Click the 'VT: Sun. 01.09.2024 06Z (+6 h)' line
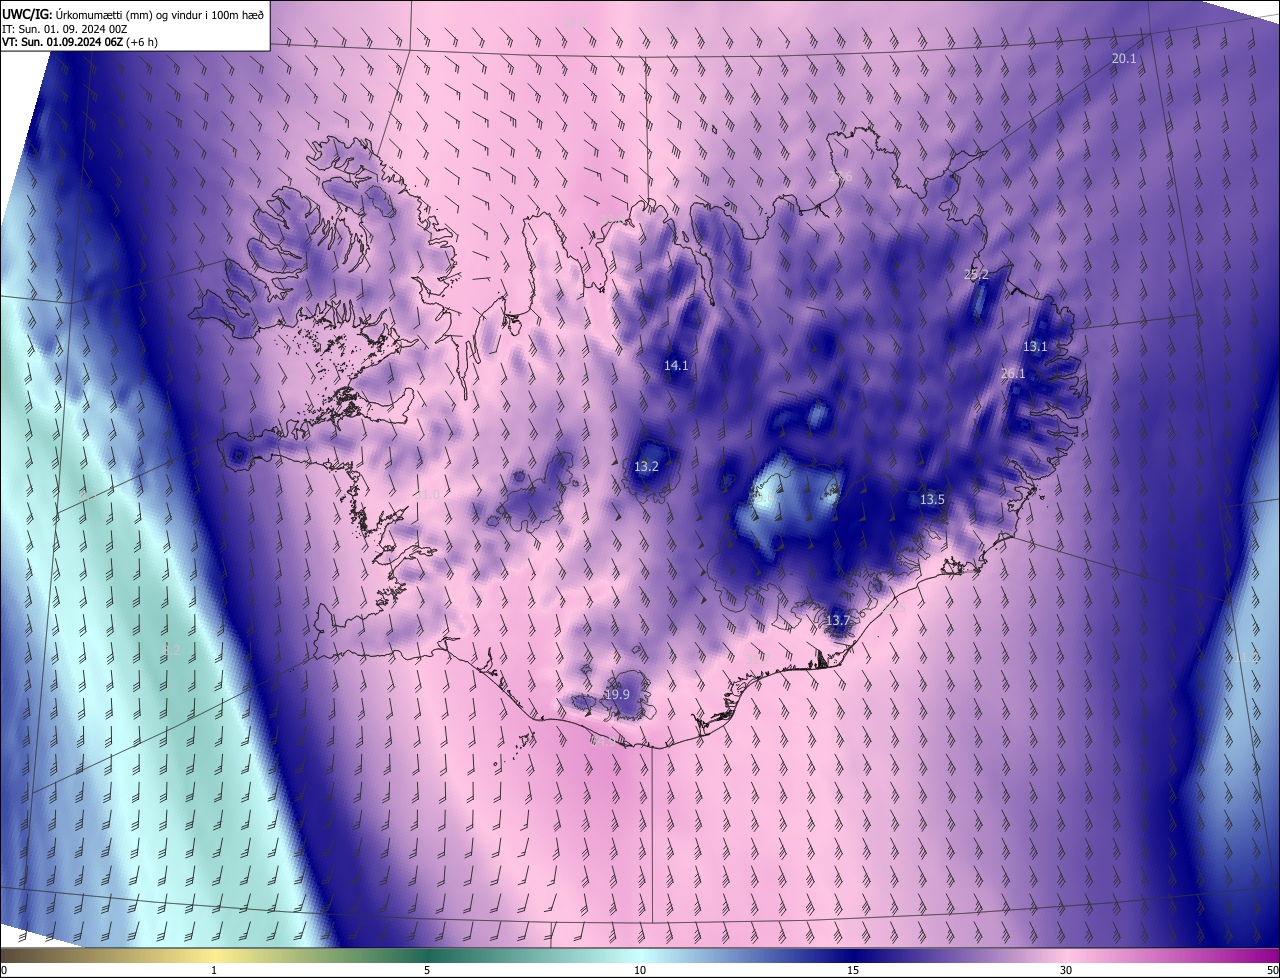1280x978 pixels. click(80, 42)
